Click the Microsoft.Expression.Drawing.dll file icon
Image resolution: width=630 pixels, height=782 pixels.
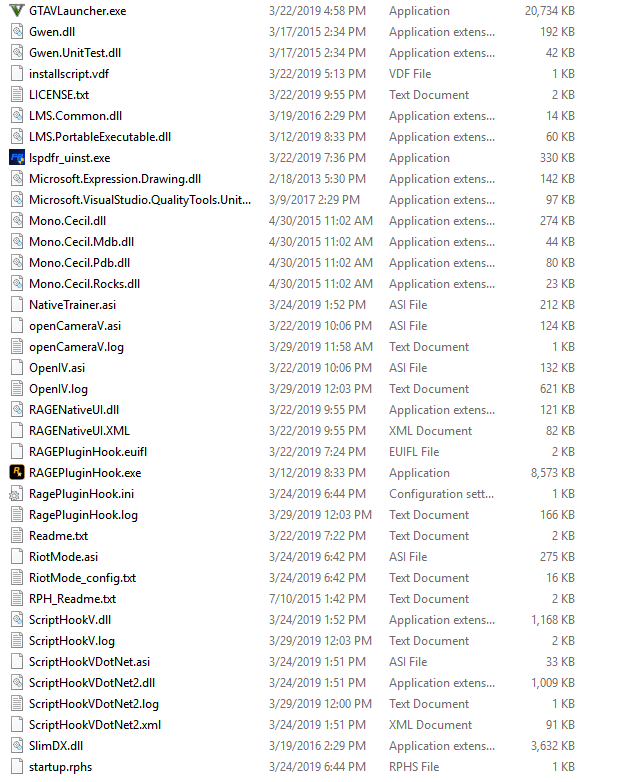tap(17, 179)
